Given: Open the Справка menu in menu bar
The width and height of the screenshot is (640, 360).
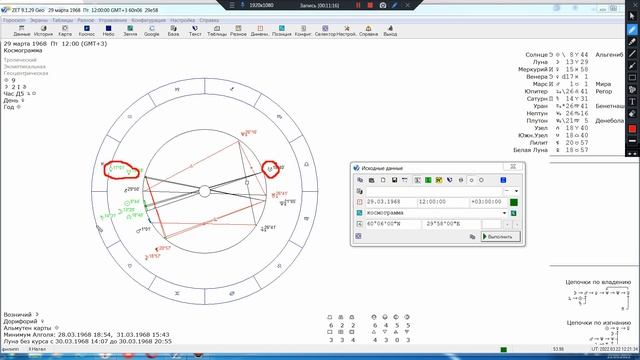Looking at the screenshot, I should tap(209, 20).
